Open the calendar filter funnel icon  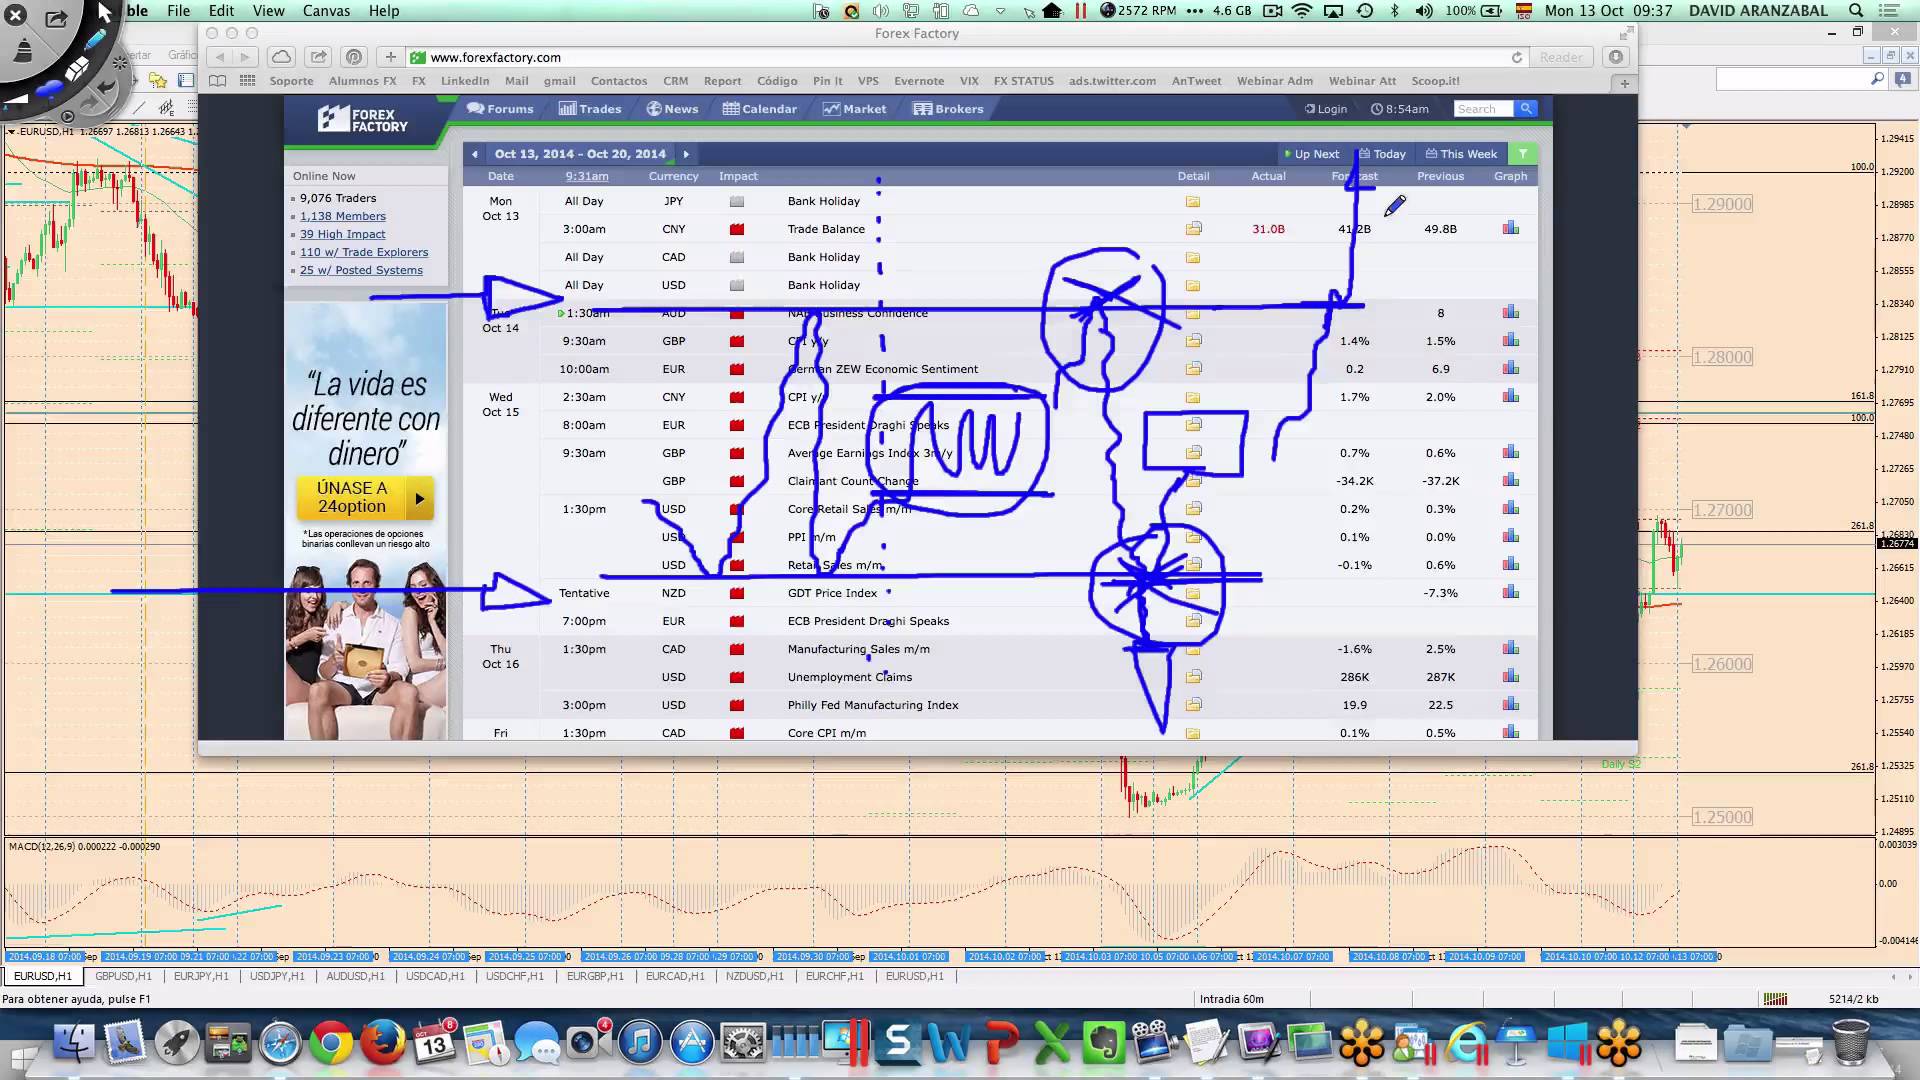click(x=1522, y=154)
